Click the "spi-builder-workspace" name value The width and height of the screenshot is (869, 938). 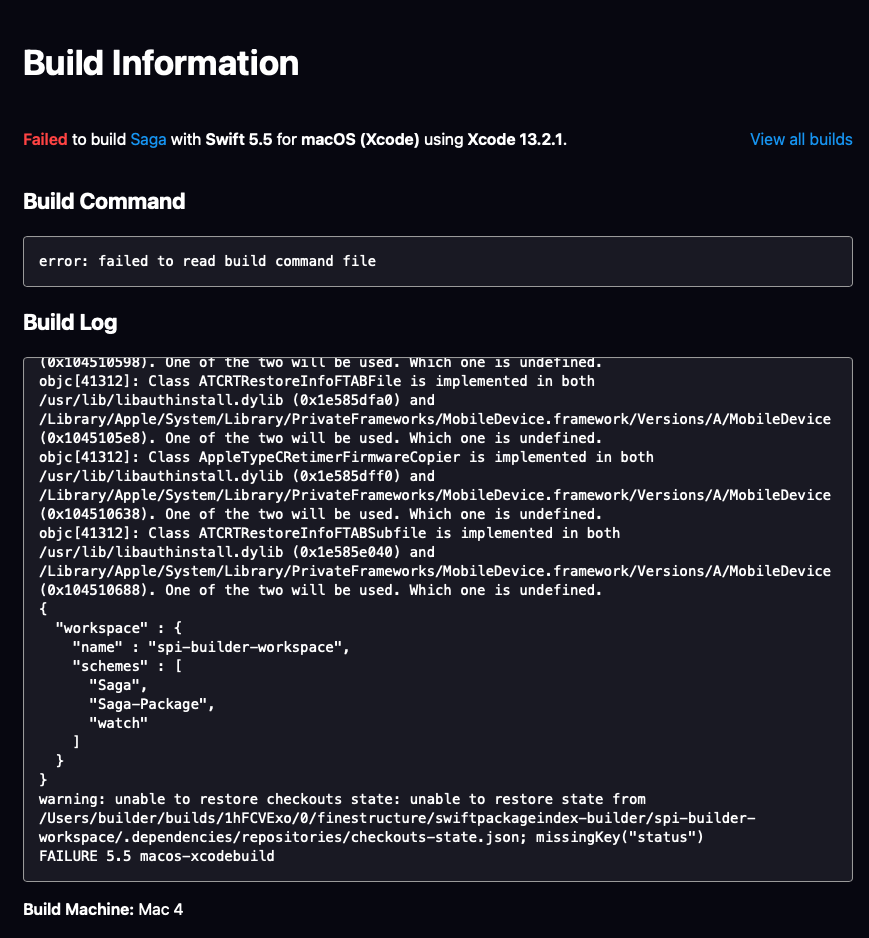pyautogui.click(x=245, y=647)
